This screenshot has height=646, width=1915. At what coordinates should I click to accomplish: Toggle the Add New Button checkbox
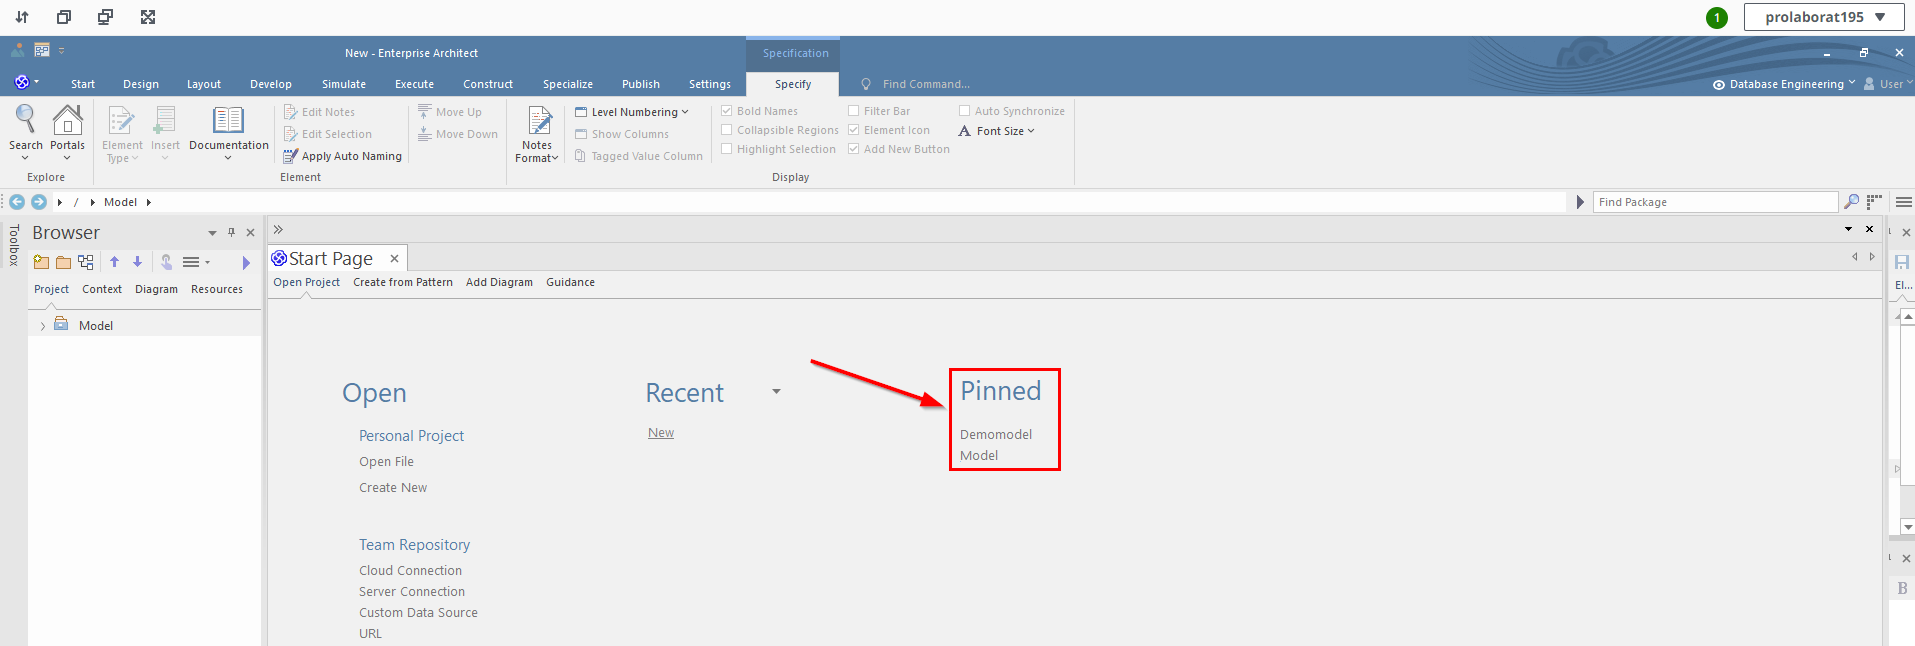click(x=854, y=149)
